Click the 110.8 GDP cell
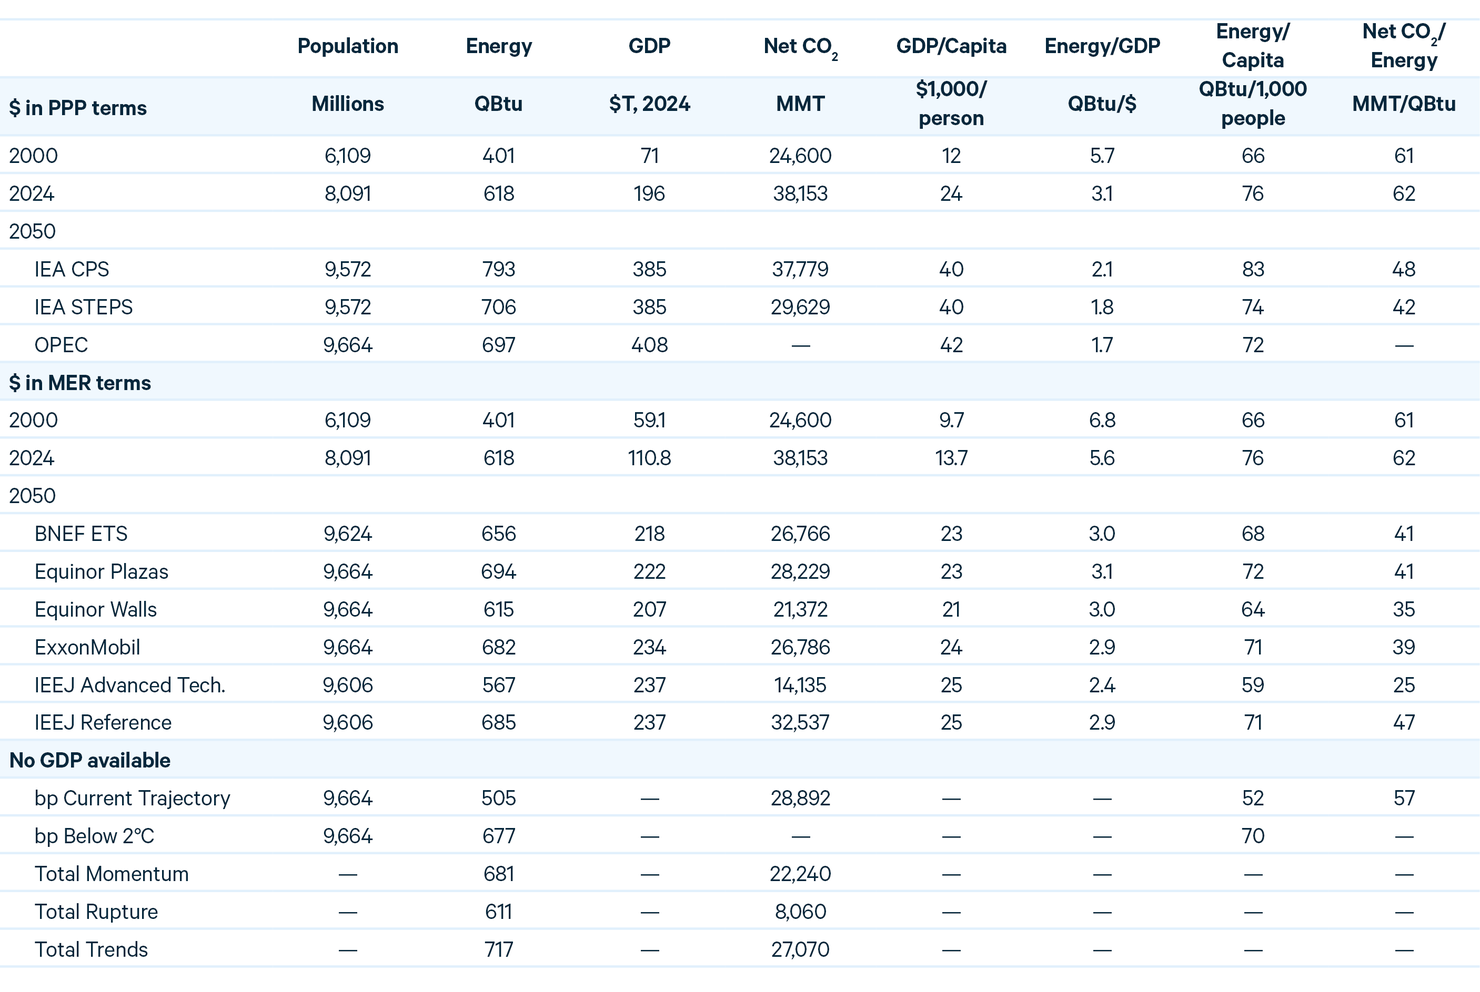The height and width of the screenshot is (992, 1480). 649,458
